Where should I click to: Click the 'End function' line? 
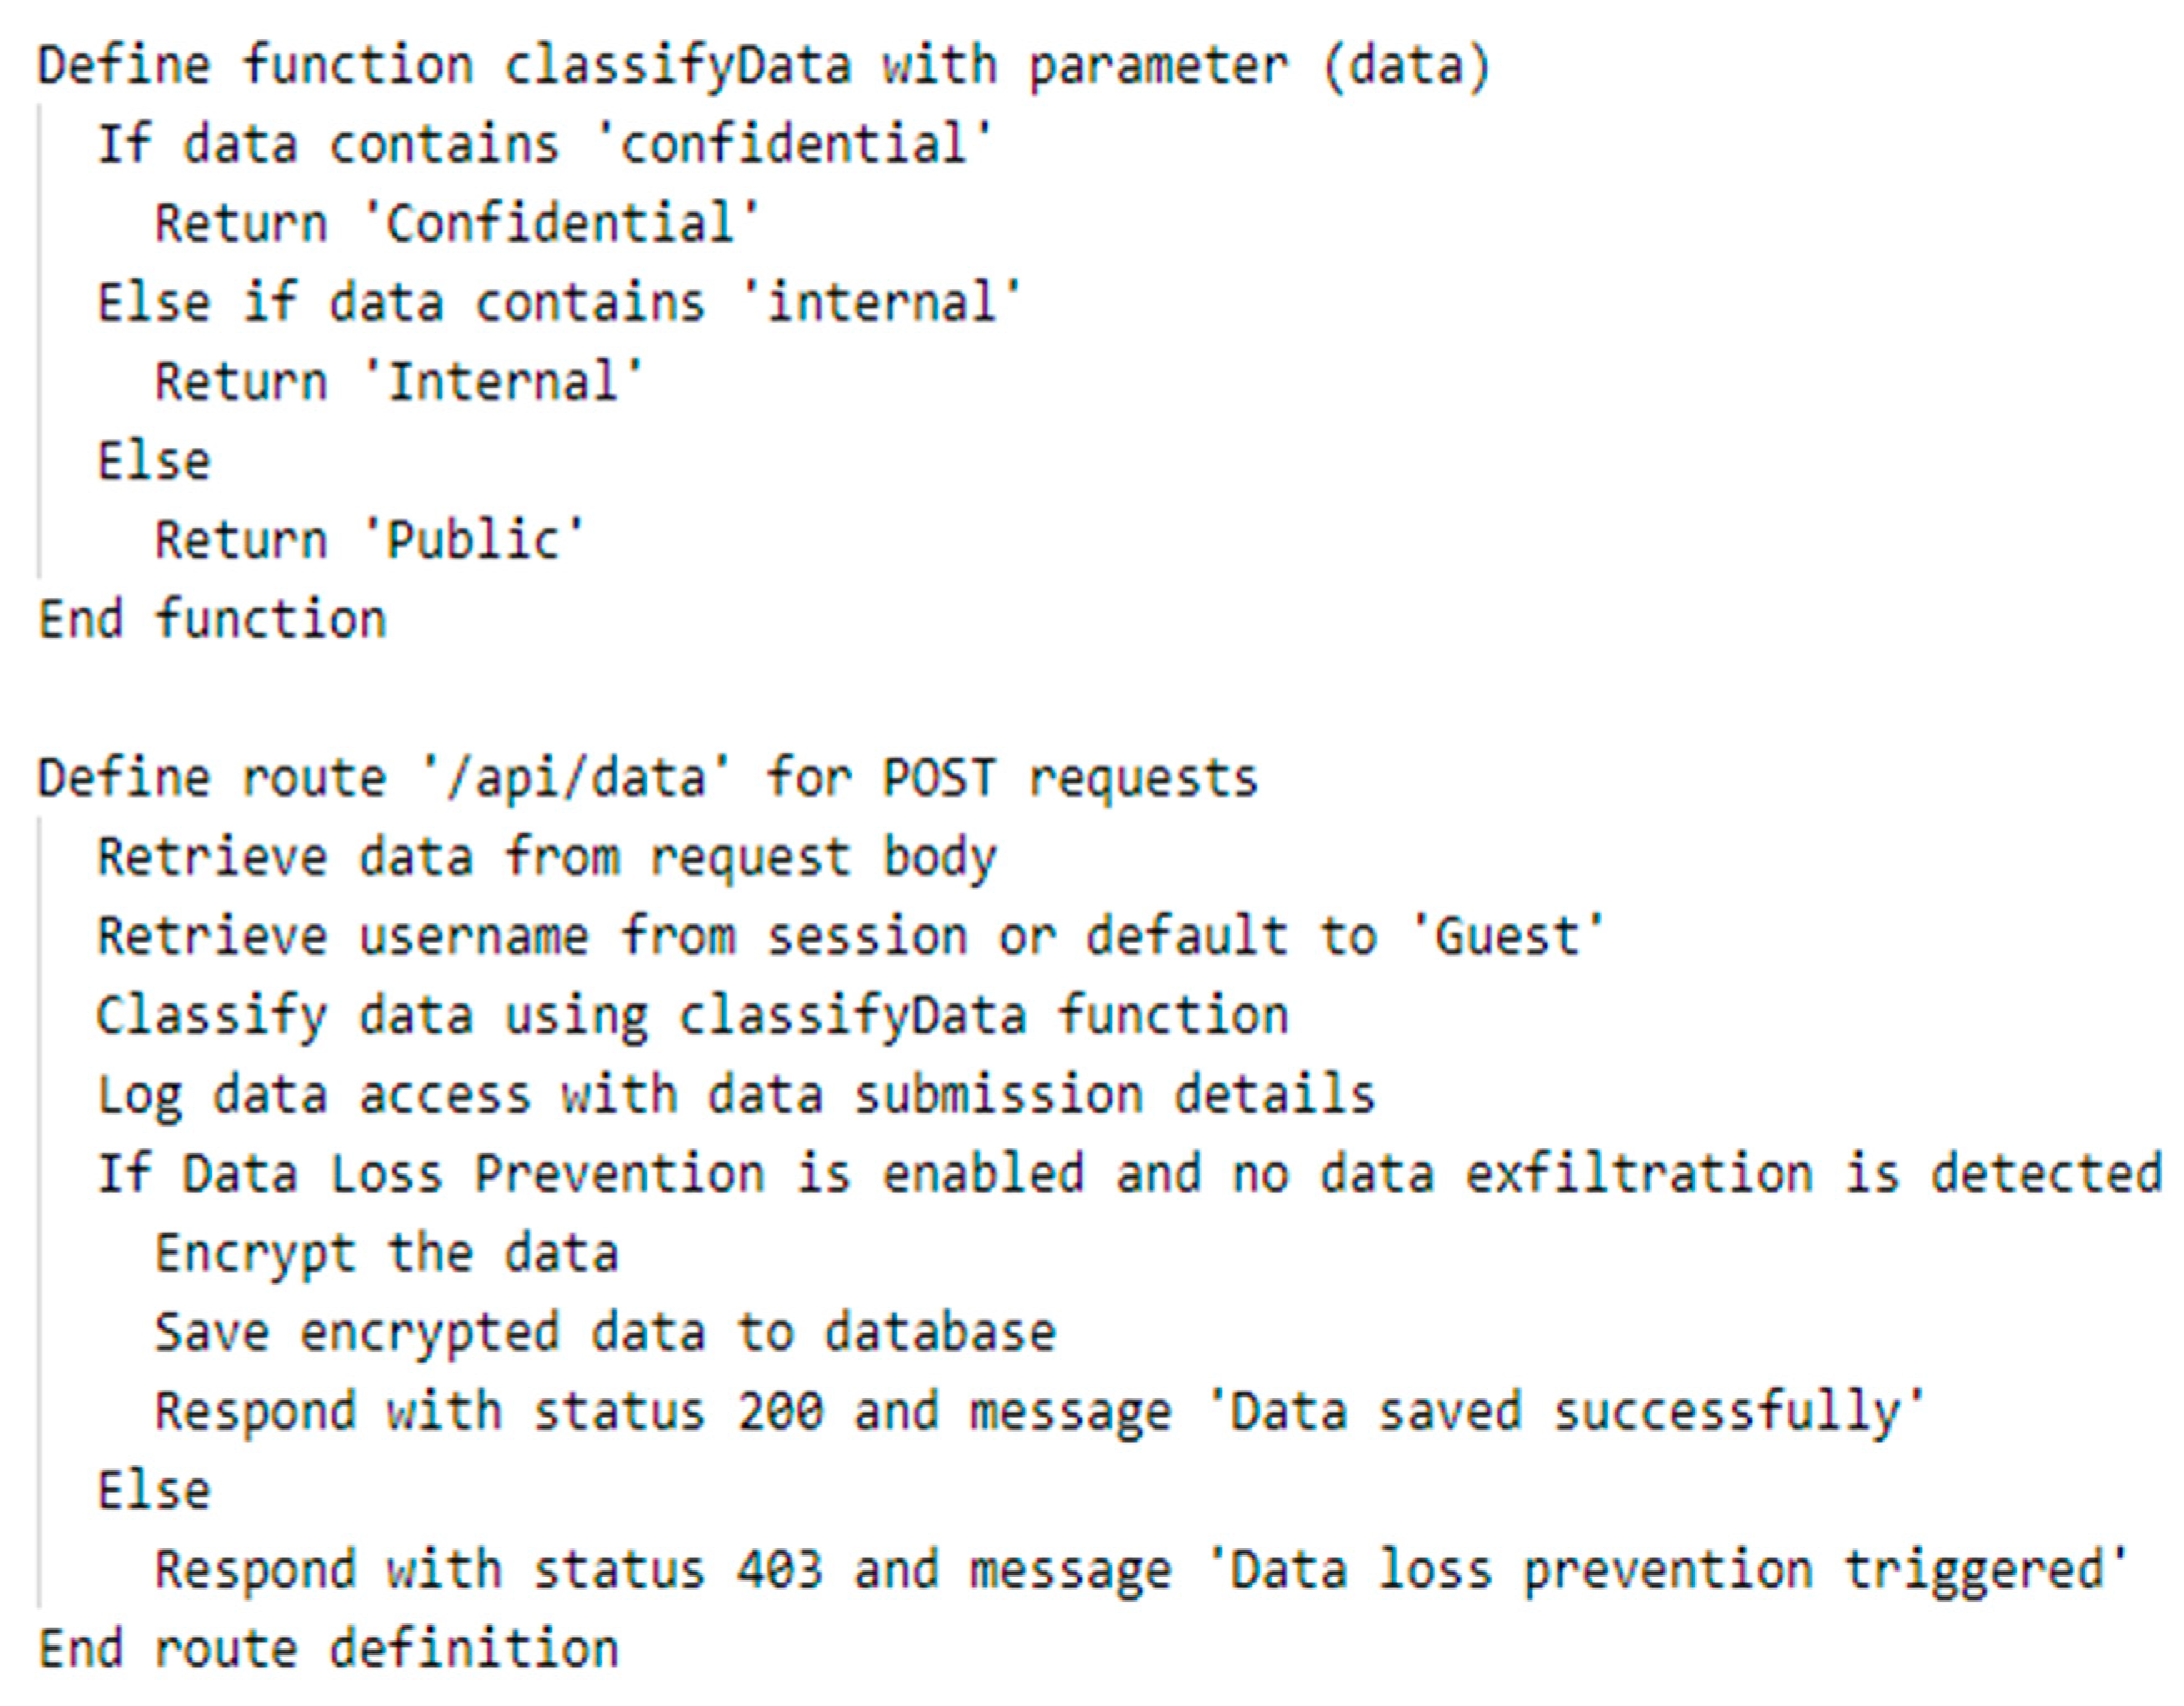212,619
